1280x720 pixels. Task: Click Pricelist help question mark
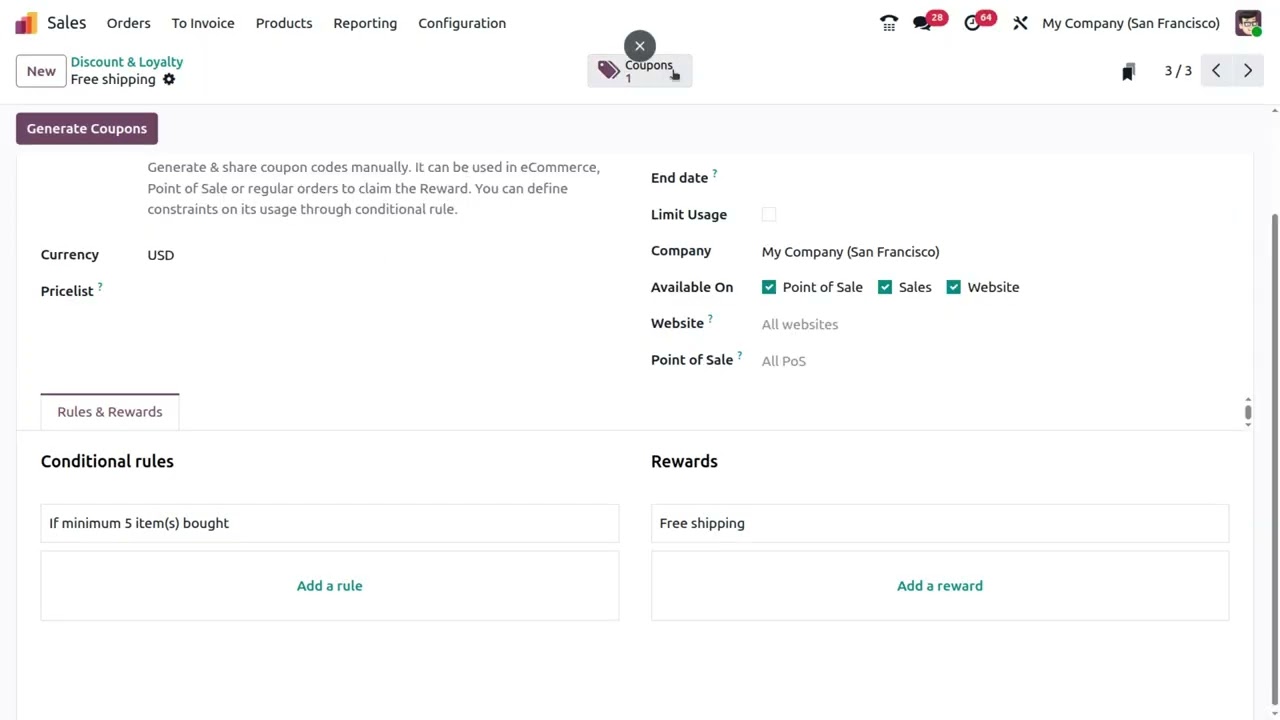pyautogui.click(x=100, y=288)
